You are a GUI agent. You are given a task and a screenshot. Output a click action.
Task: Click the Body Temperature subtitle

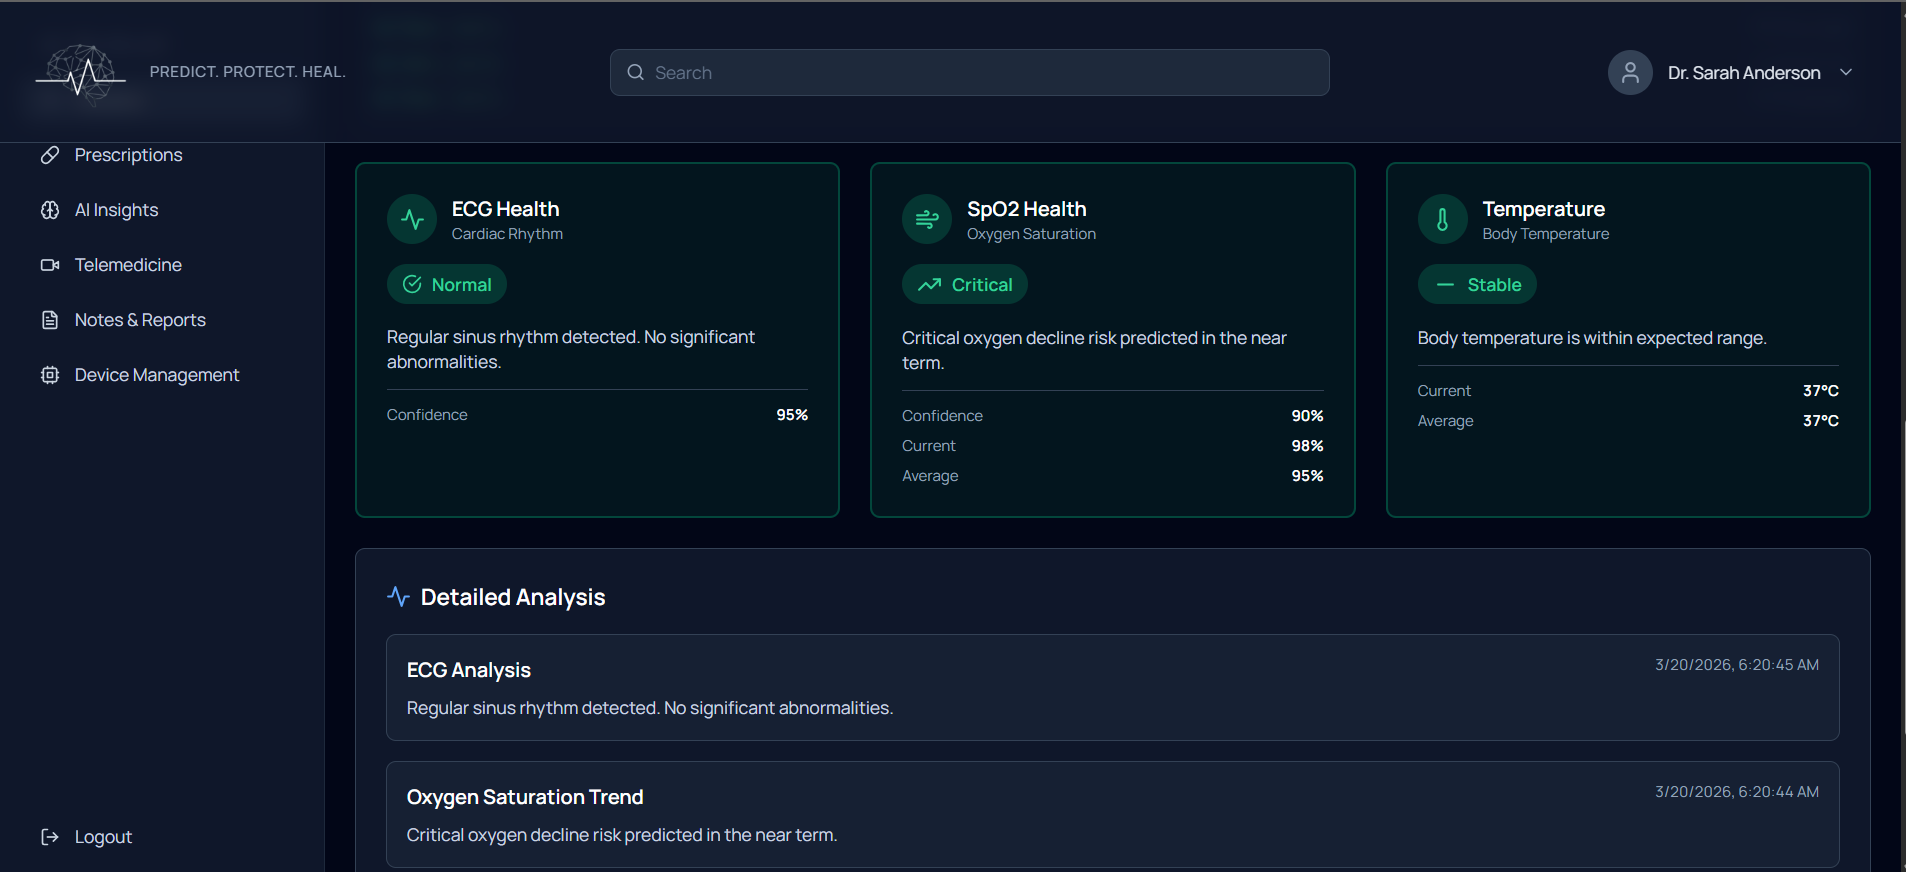pyautogui.click(x=1545, y=234)
